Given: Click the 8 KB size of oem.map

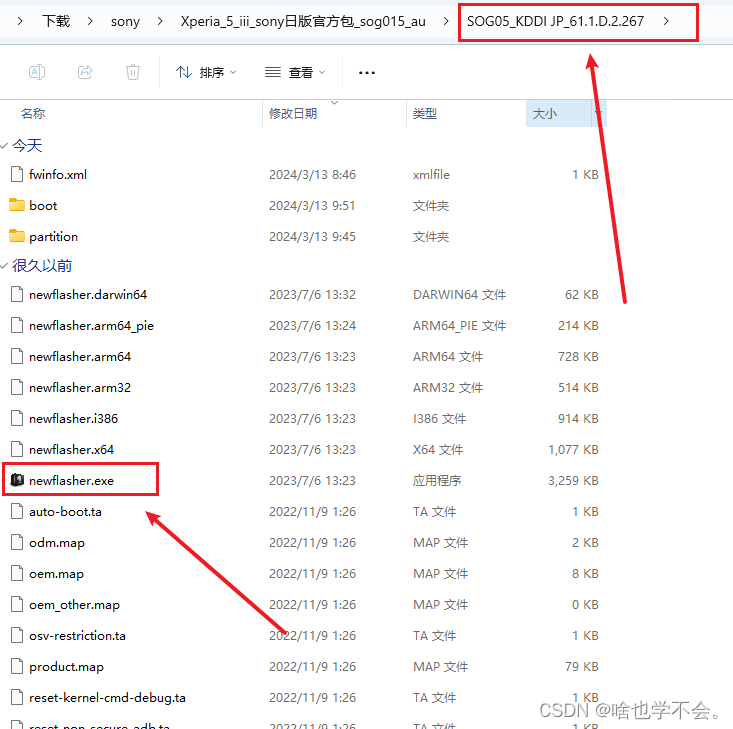Looking at the screenshot, I should (585, 574).
